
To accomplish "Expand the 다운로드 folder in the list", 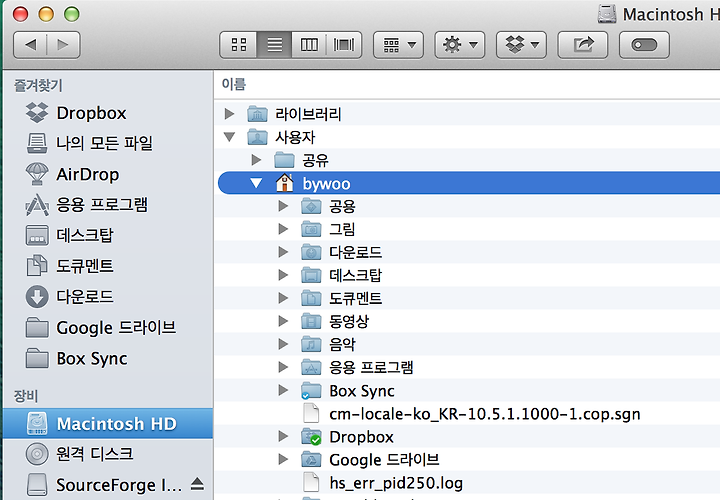I will pyautogui.click(x=283, y=252).
